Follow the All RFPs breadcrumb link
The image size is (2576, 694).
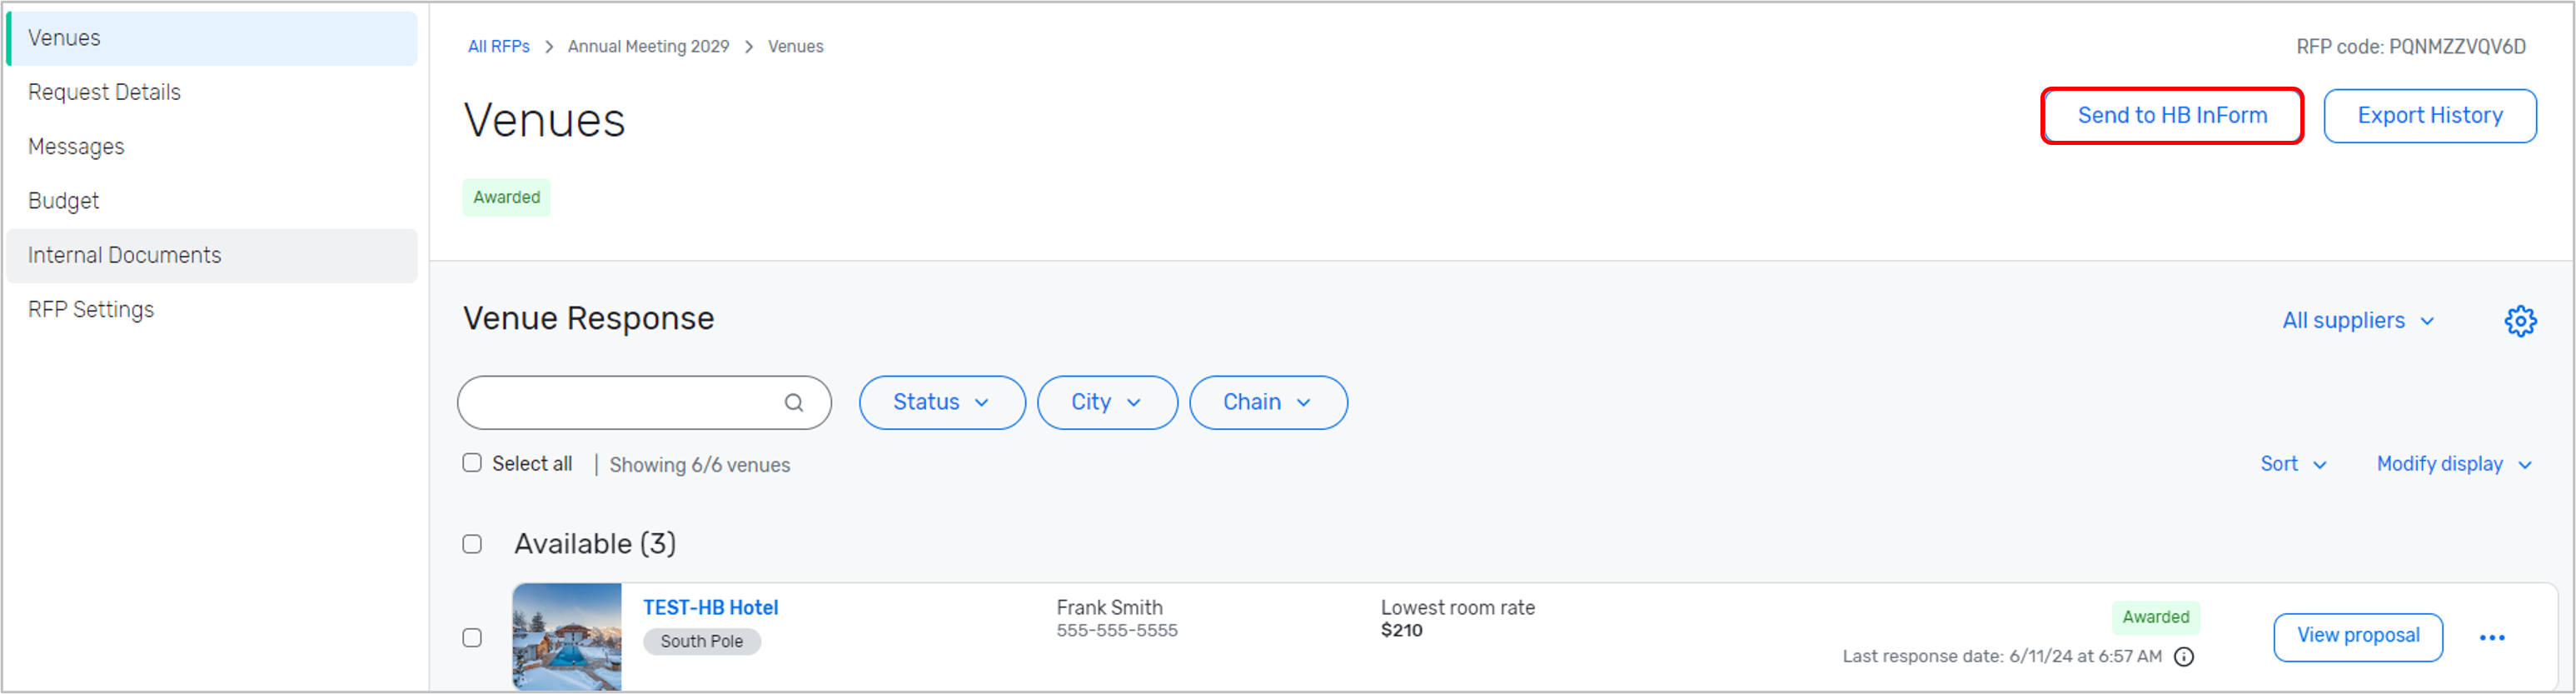pyautogui.click(x=498, y=47)
